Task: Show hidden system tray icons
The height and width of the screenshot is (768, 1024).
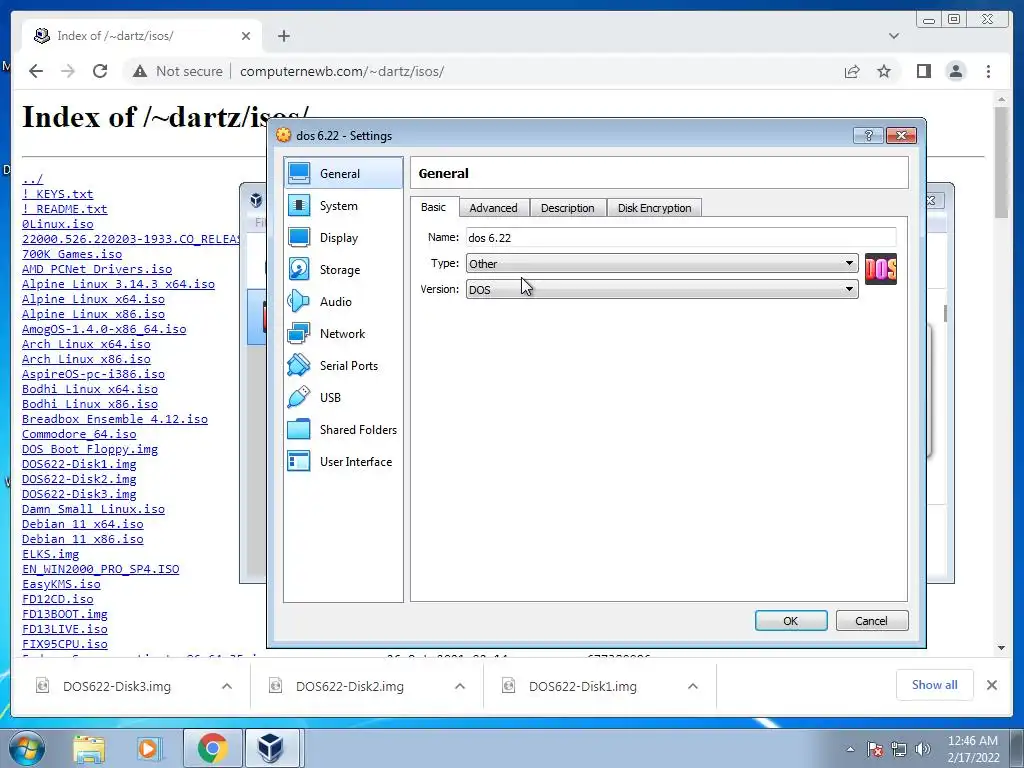Action: (850, 749)
